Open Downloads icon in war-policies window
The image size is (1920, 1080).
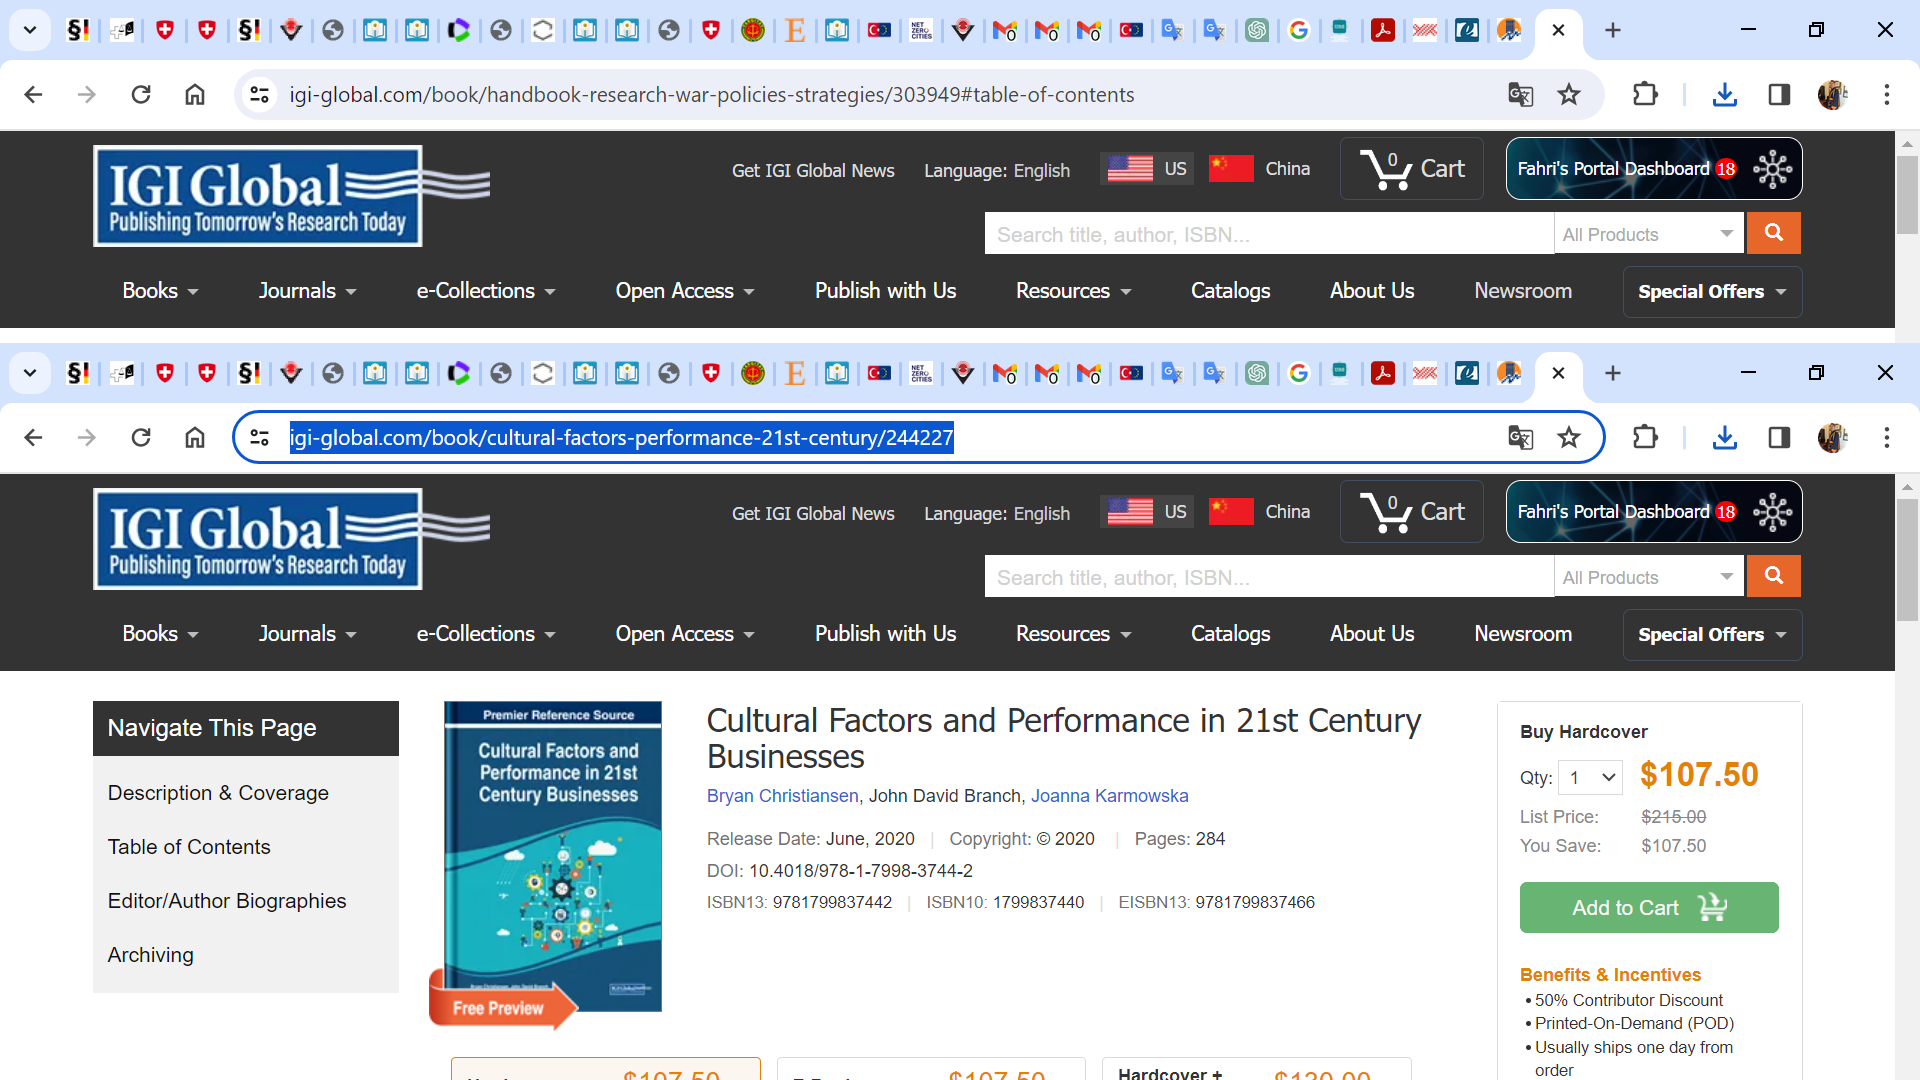[1725, 94]
